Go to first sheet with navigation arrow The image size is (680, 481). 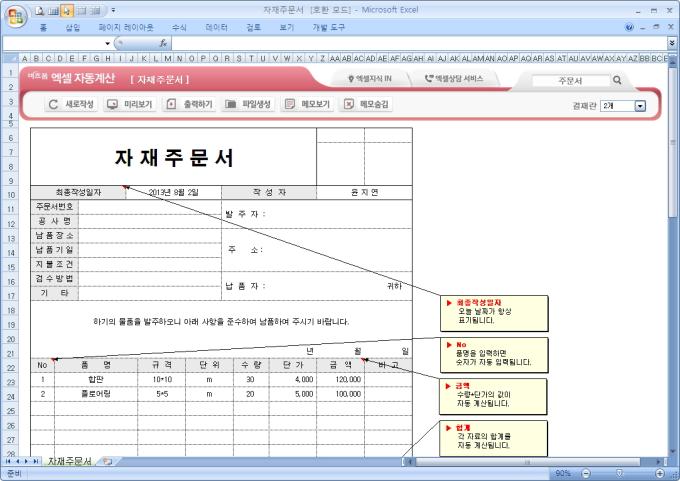click(x=8, y=461)
